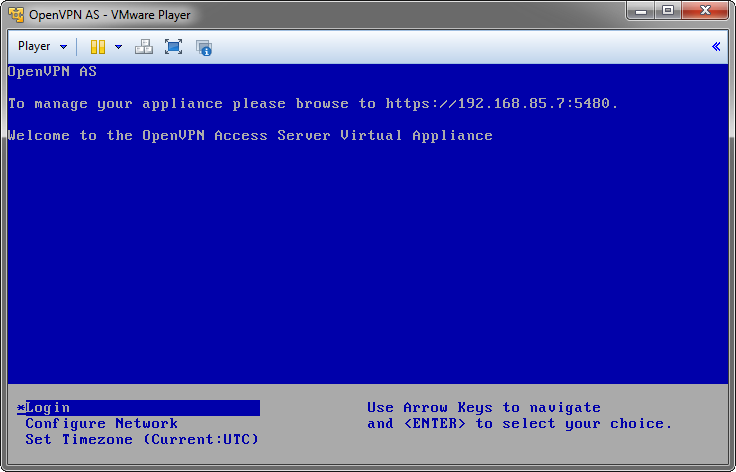Enter full screen mode icon
736x472 pixels.
pyautogui.click(x=173, y=47)
